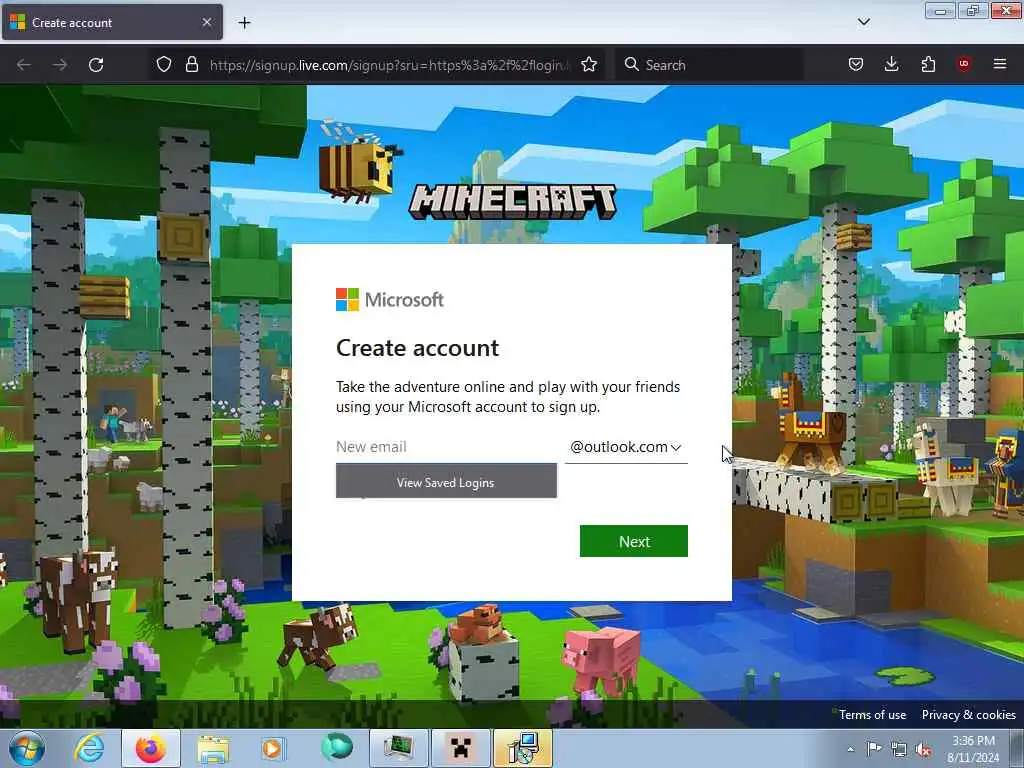Viewport: 1024px width, 768px height.
Task: Click the taskbar clock showing 3:36 PM
Action: click(973, 749)
